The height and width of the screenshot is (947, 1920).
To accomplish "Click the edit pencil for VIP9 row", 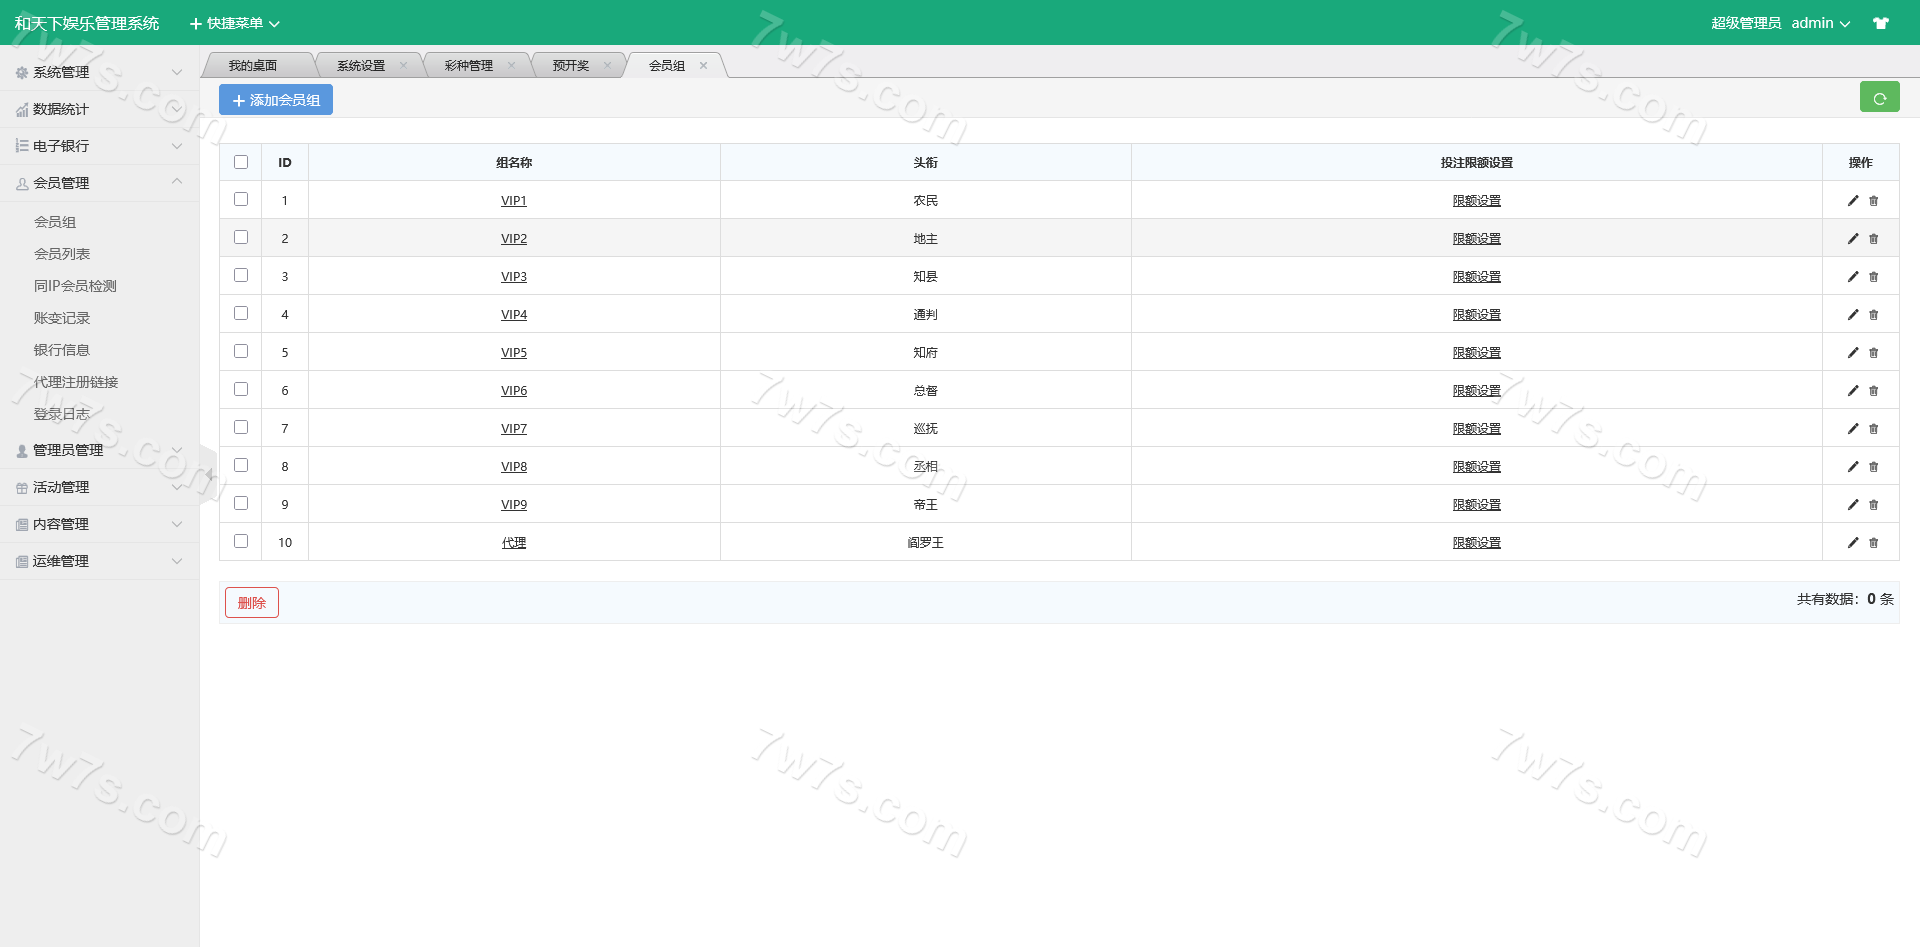I will click(x=1852, y=505).
